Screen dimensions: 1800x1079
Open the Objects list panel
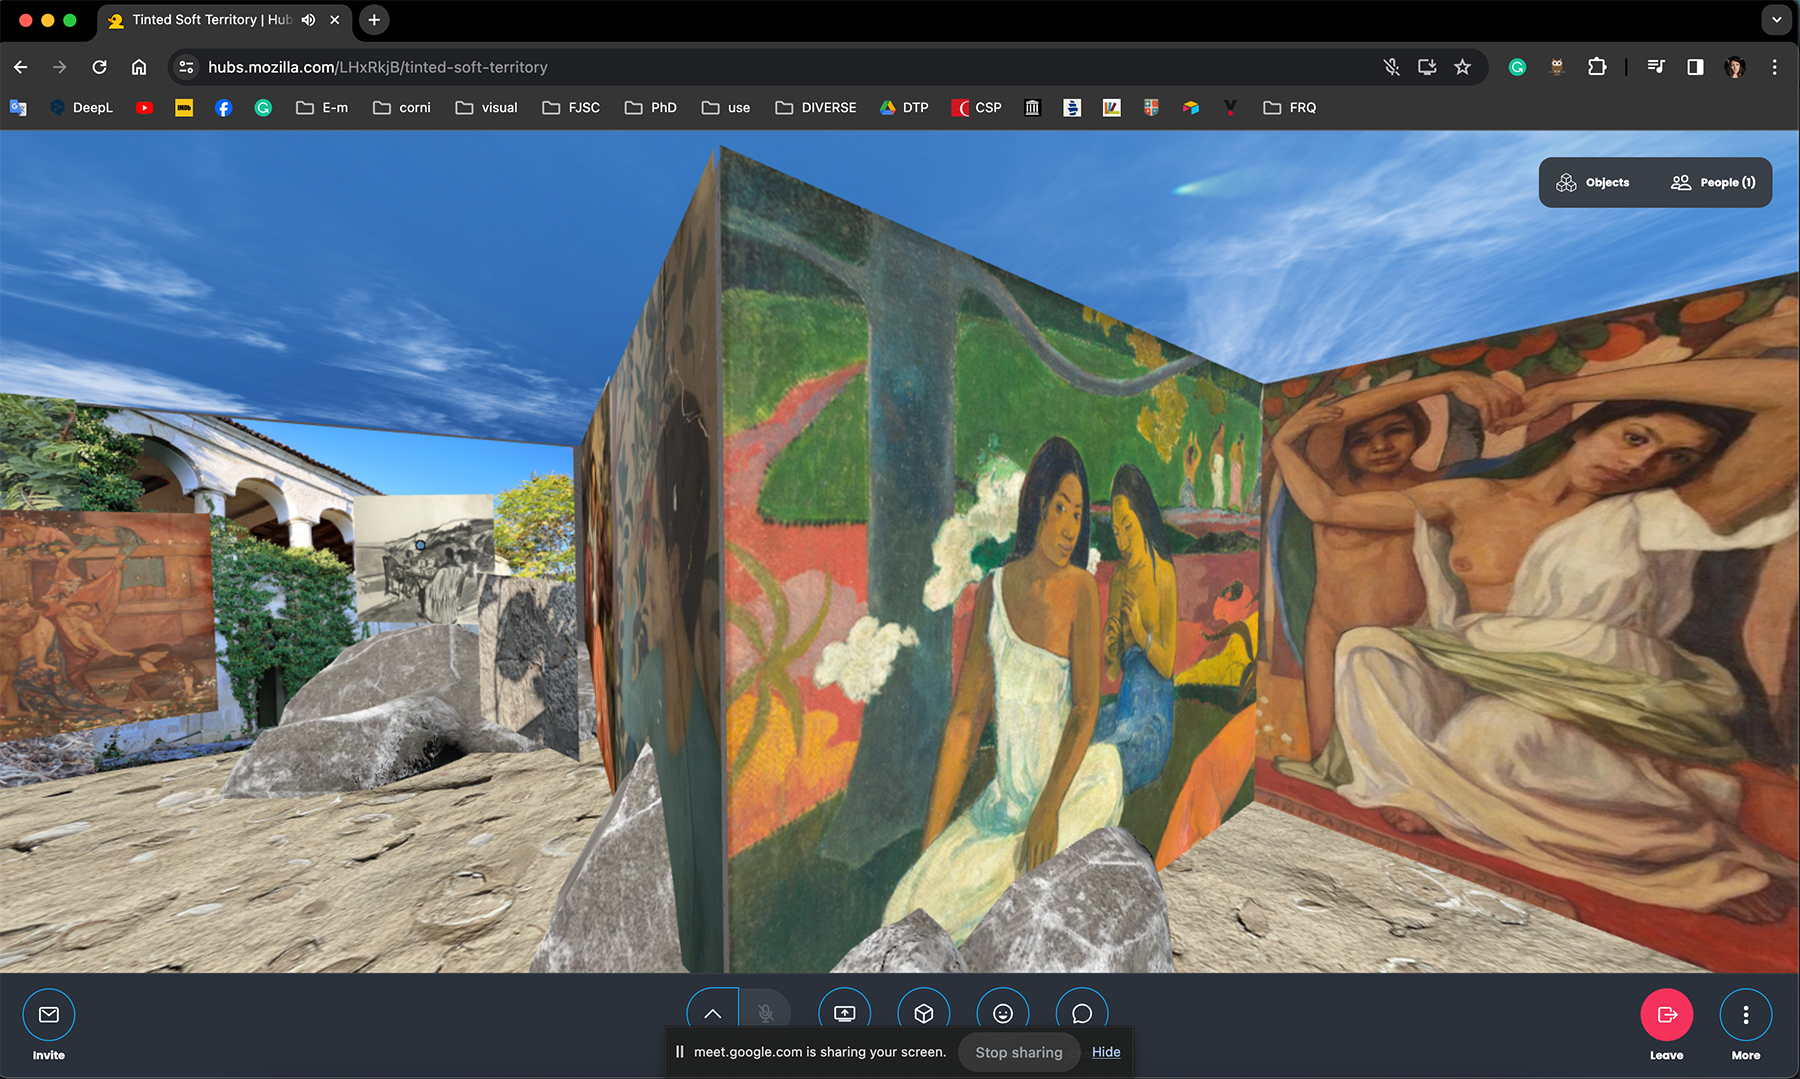(1593, 182)
